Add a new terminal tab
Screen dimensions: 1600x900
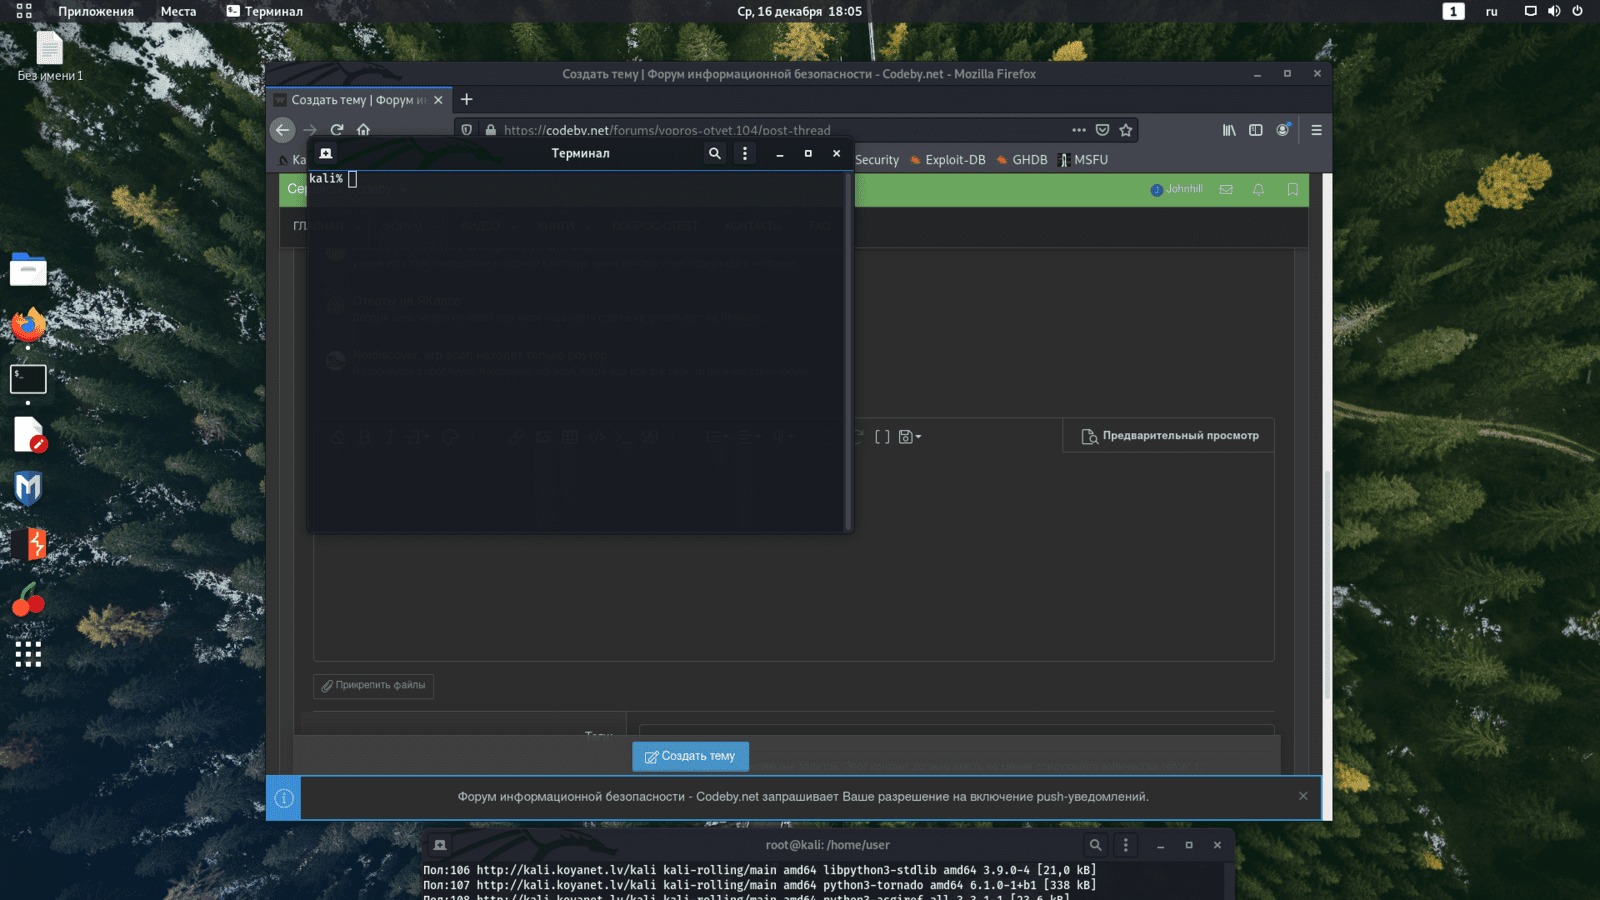(326, 153)
